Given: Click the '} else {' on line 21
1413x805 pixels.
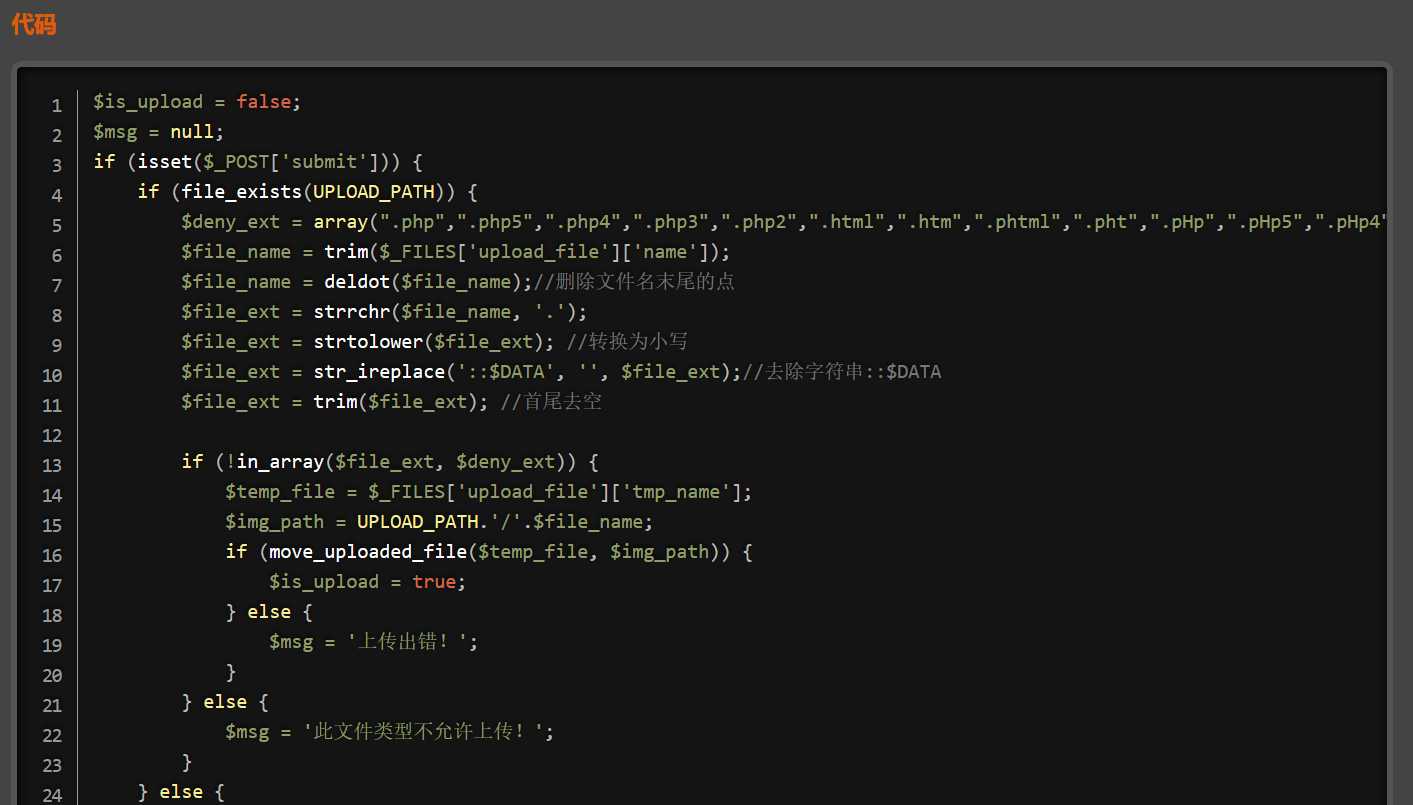Looking at the screenshot, I should click(x=225, y=702).
